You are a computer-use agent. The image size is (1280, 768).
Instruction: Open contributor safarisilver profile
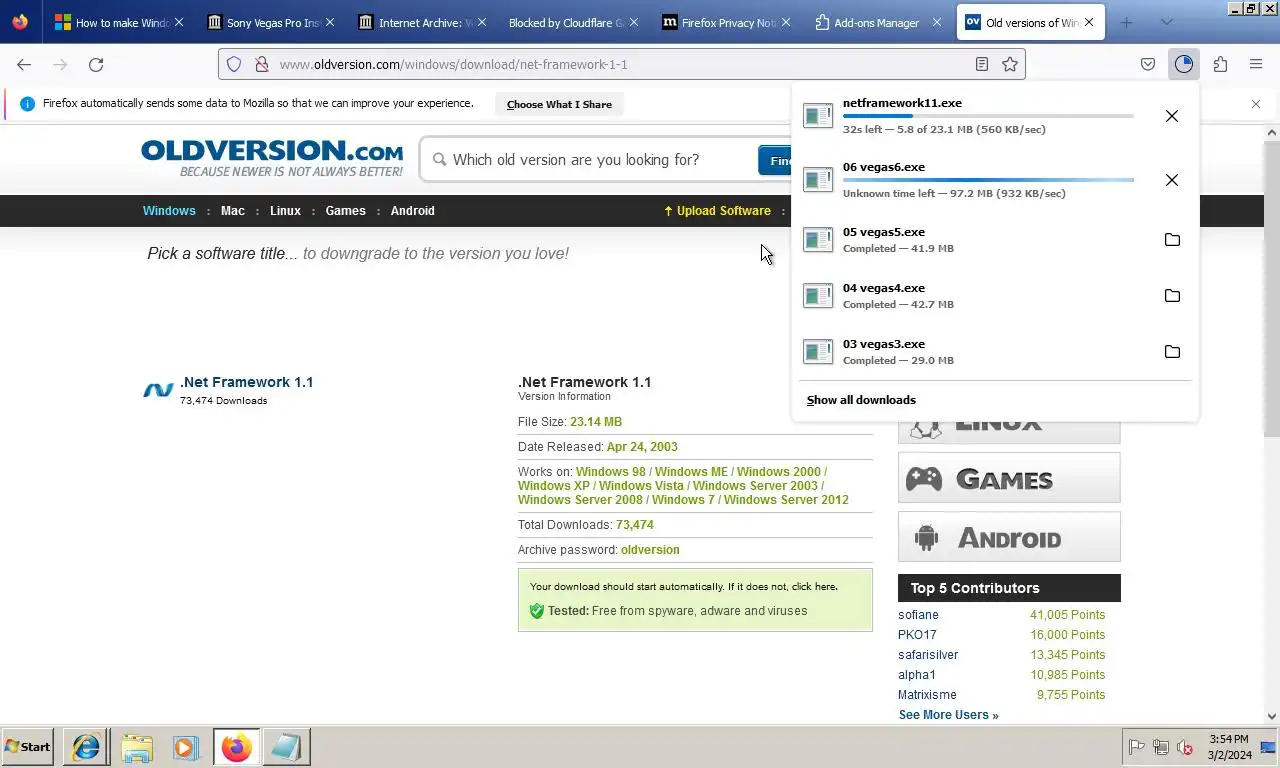[x=928, y=655]
